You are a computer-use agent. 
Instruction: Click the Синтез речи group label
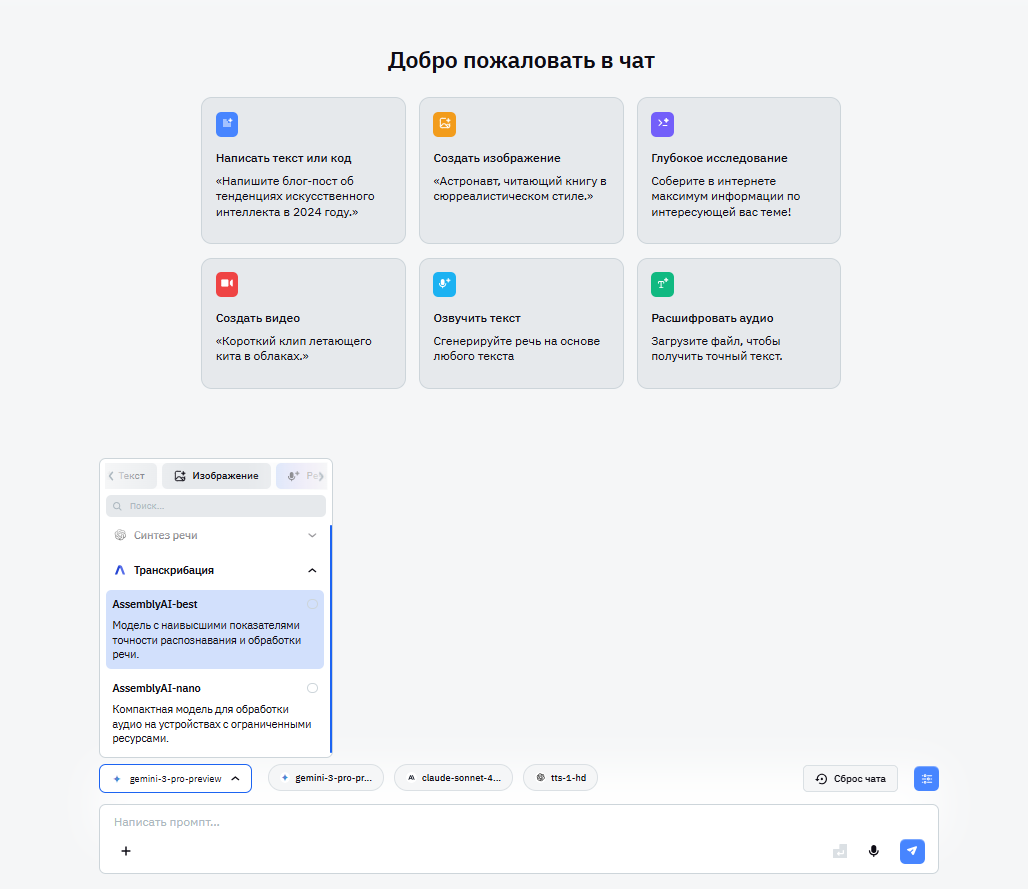pos(166,535)
